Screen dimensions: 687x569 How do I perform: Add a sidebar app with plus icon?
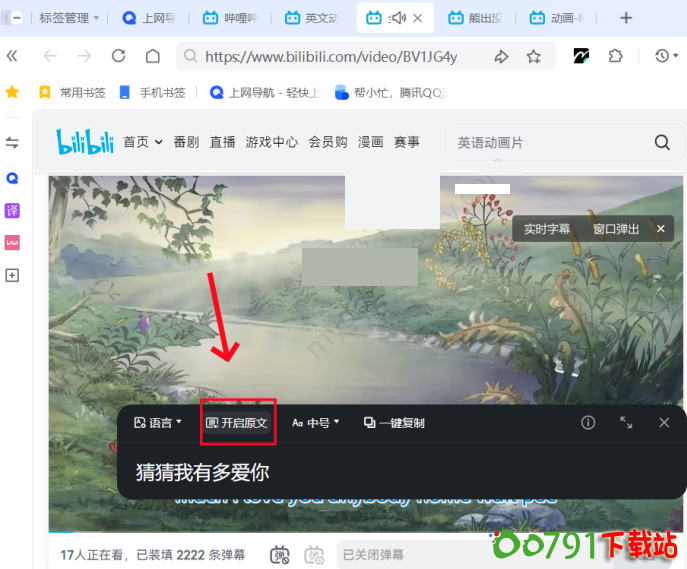[x=12, y=275]
